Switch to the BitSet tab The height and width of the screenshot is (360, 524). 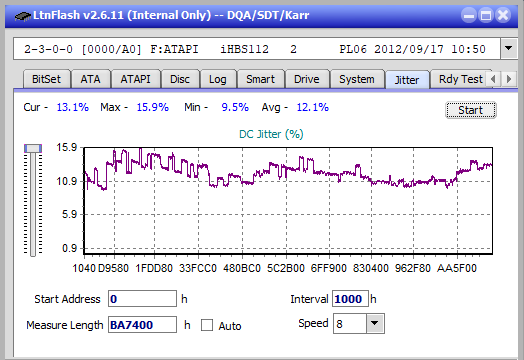point(46,79)
